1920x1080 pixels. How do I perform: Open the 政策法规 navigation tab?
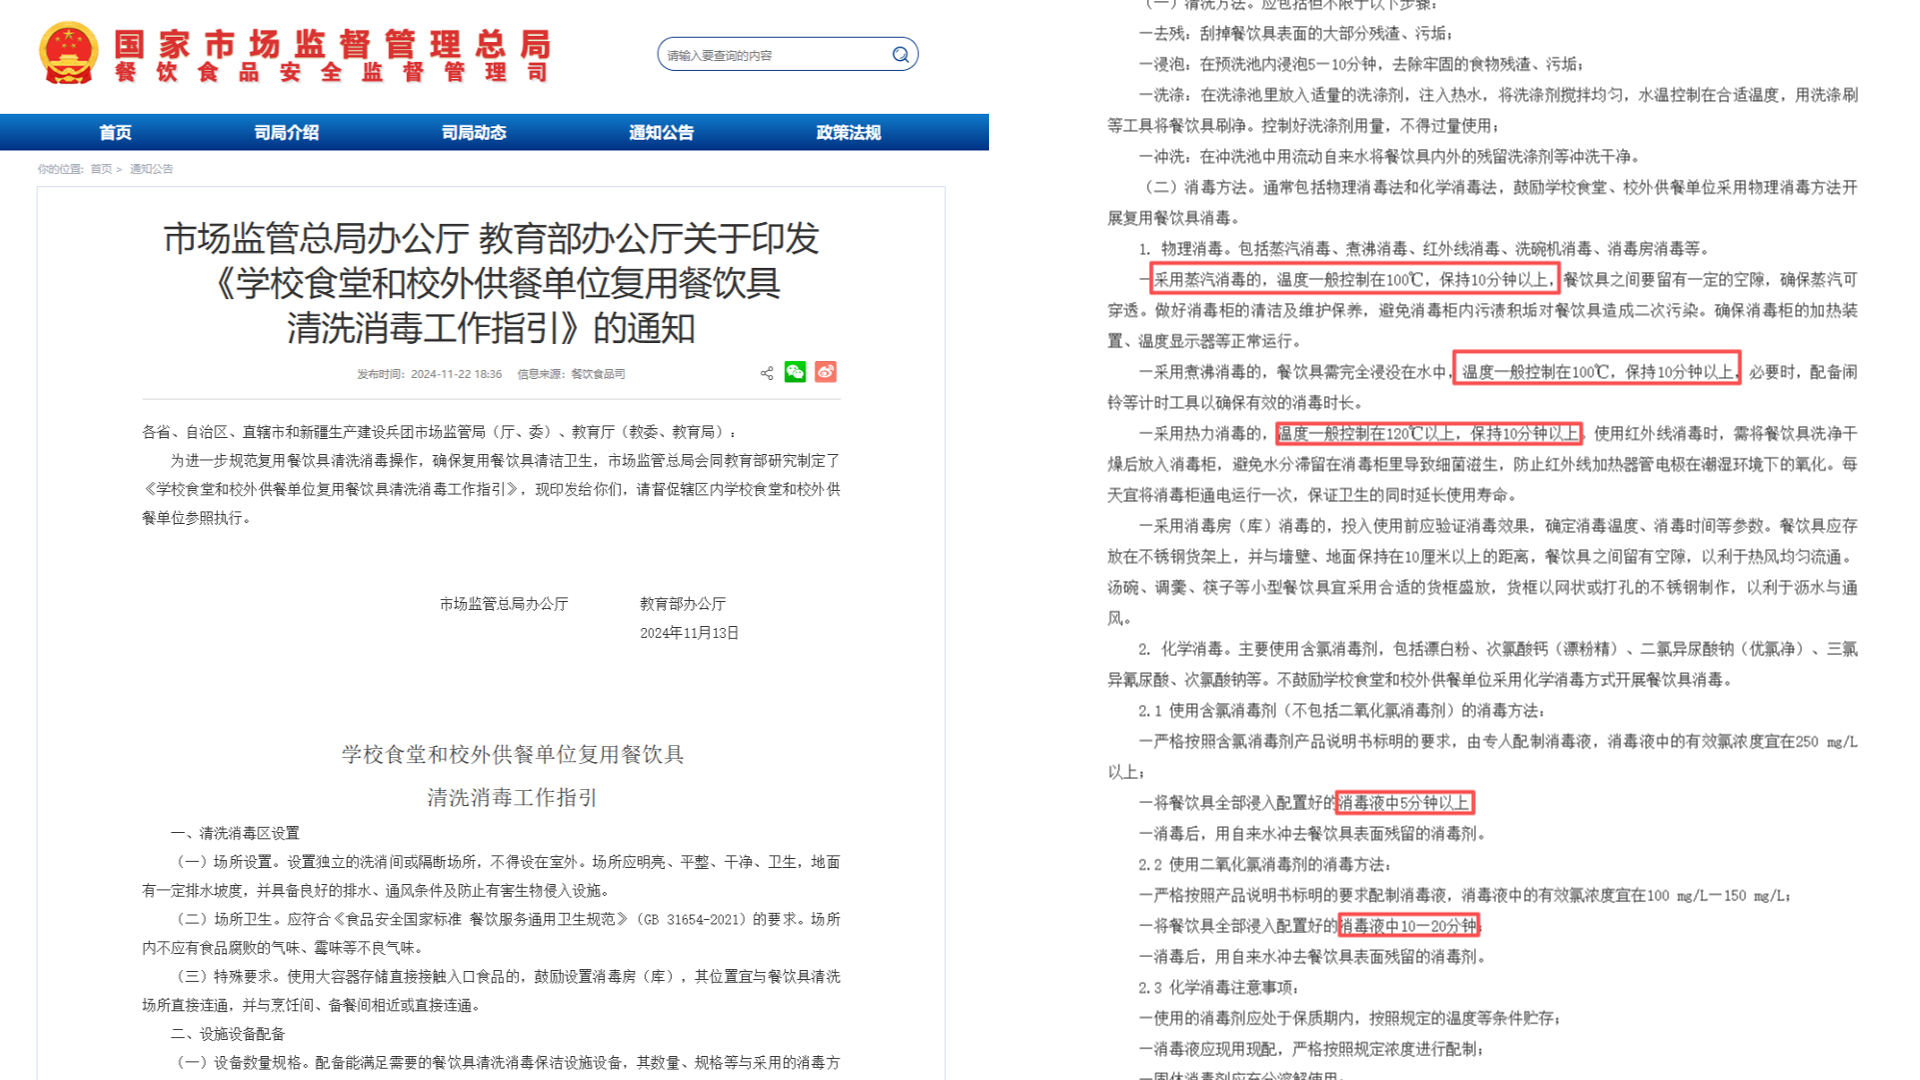(x=848, y=132)
